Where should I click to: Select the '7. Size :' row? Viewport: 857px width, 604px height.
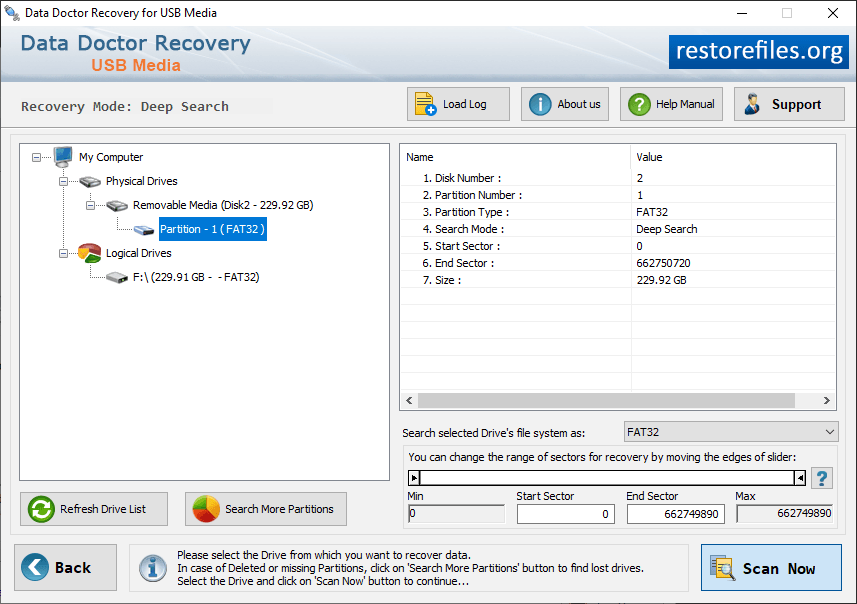pos(618,280)
